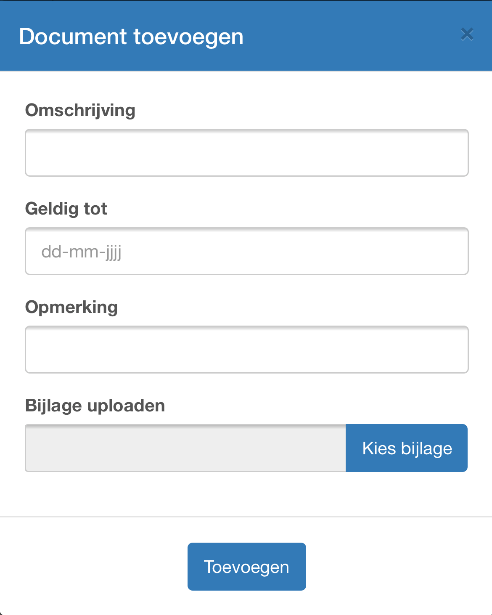
Task: Choose a file with Kies bijlage
Action: (407, 448)
